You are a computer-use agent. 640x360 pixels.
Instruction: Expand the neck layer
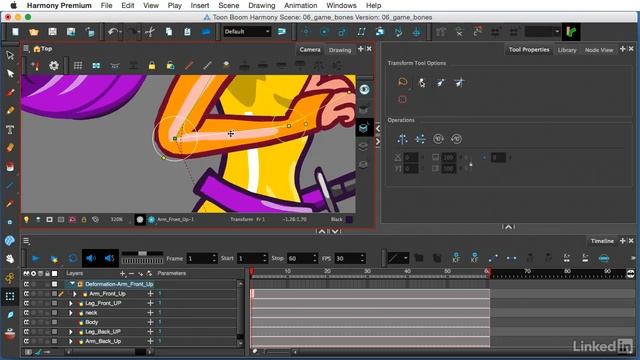pos(71,313)
